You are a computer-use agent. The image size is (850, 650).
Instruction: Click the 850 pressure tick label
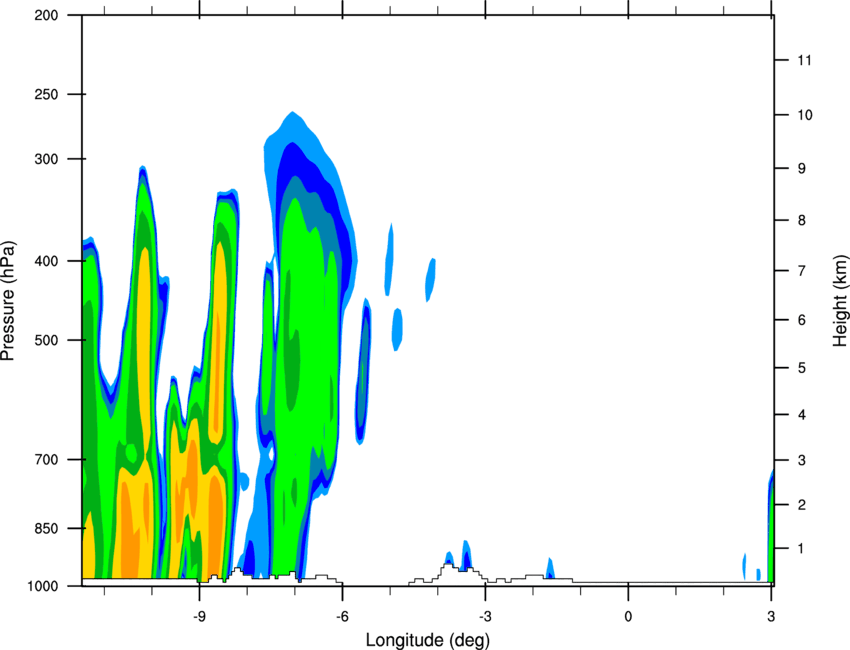coord(47,528)
